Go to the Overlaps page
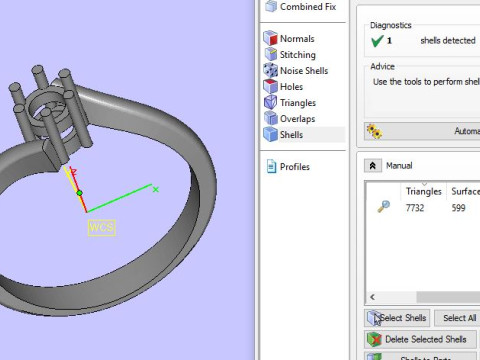480x360 pixels. 297,119
